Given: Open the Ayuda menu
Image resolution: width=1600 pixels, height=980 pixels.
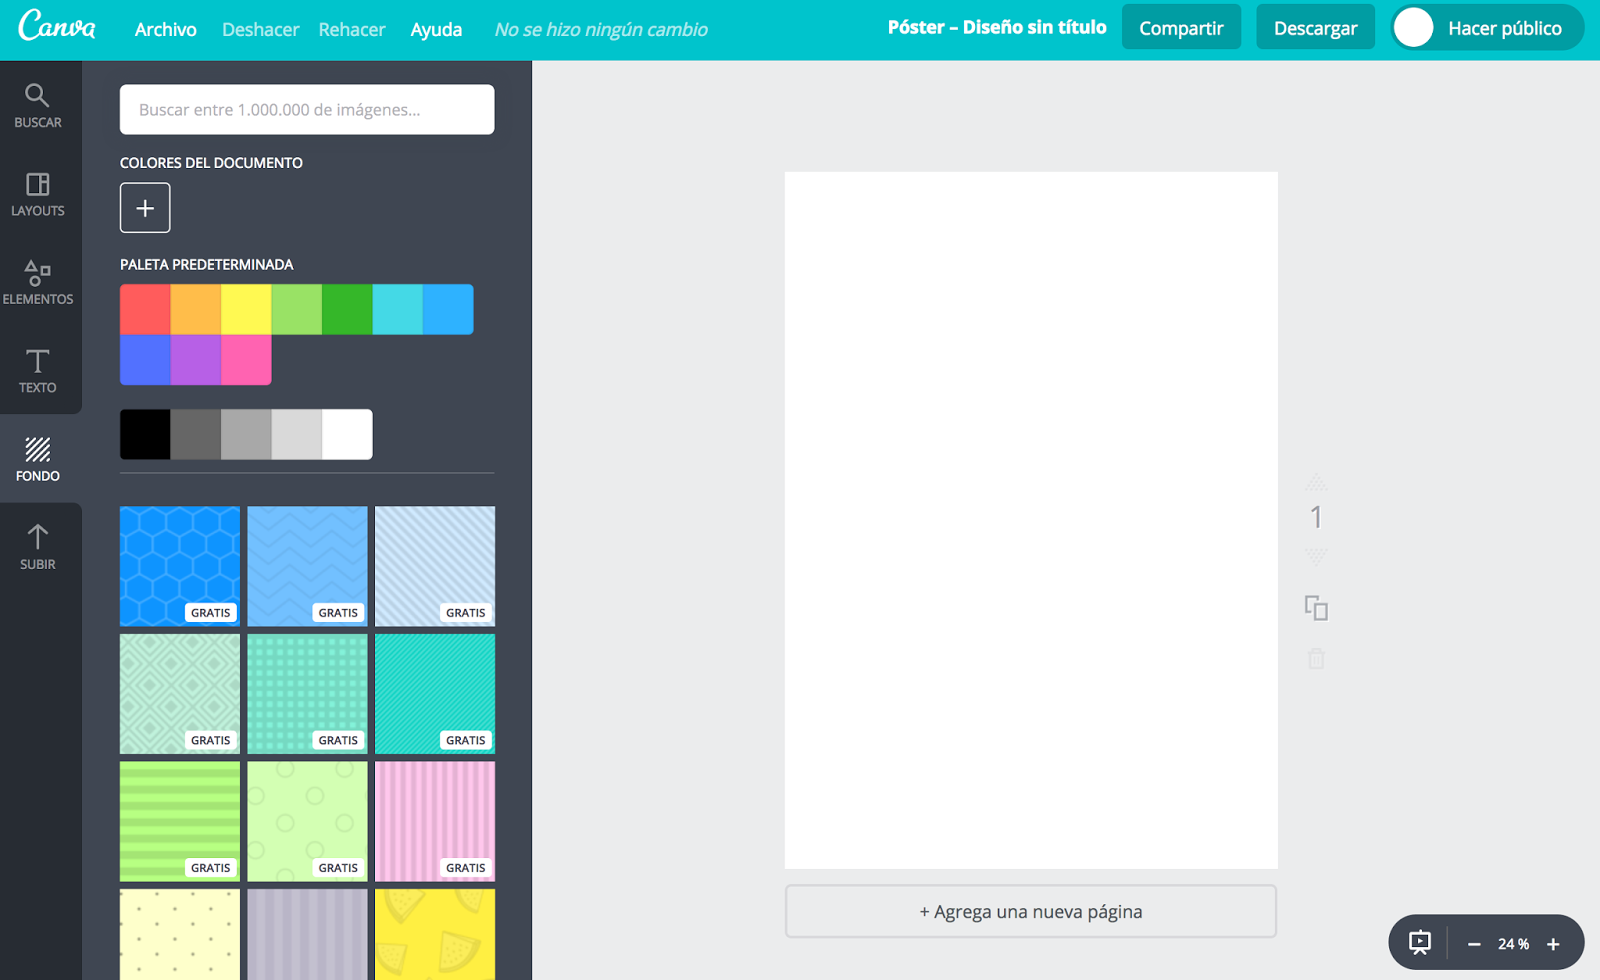Looking at the screenshot, I should (x=436, y=29).
